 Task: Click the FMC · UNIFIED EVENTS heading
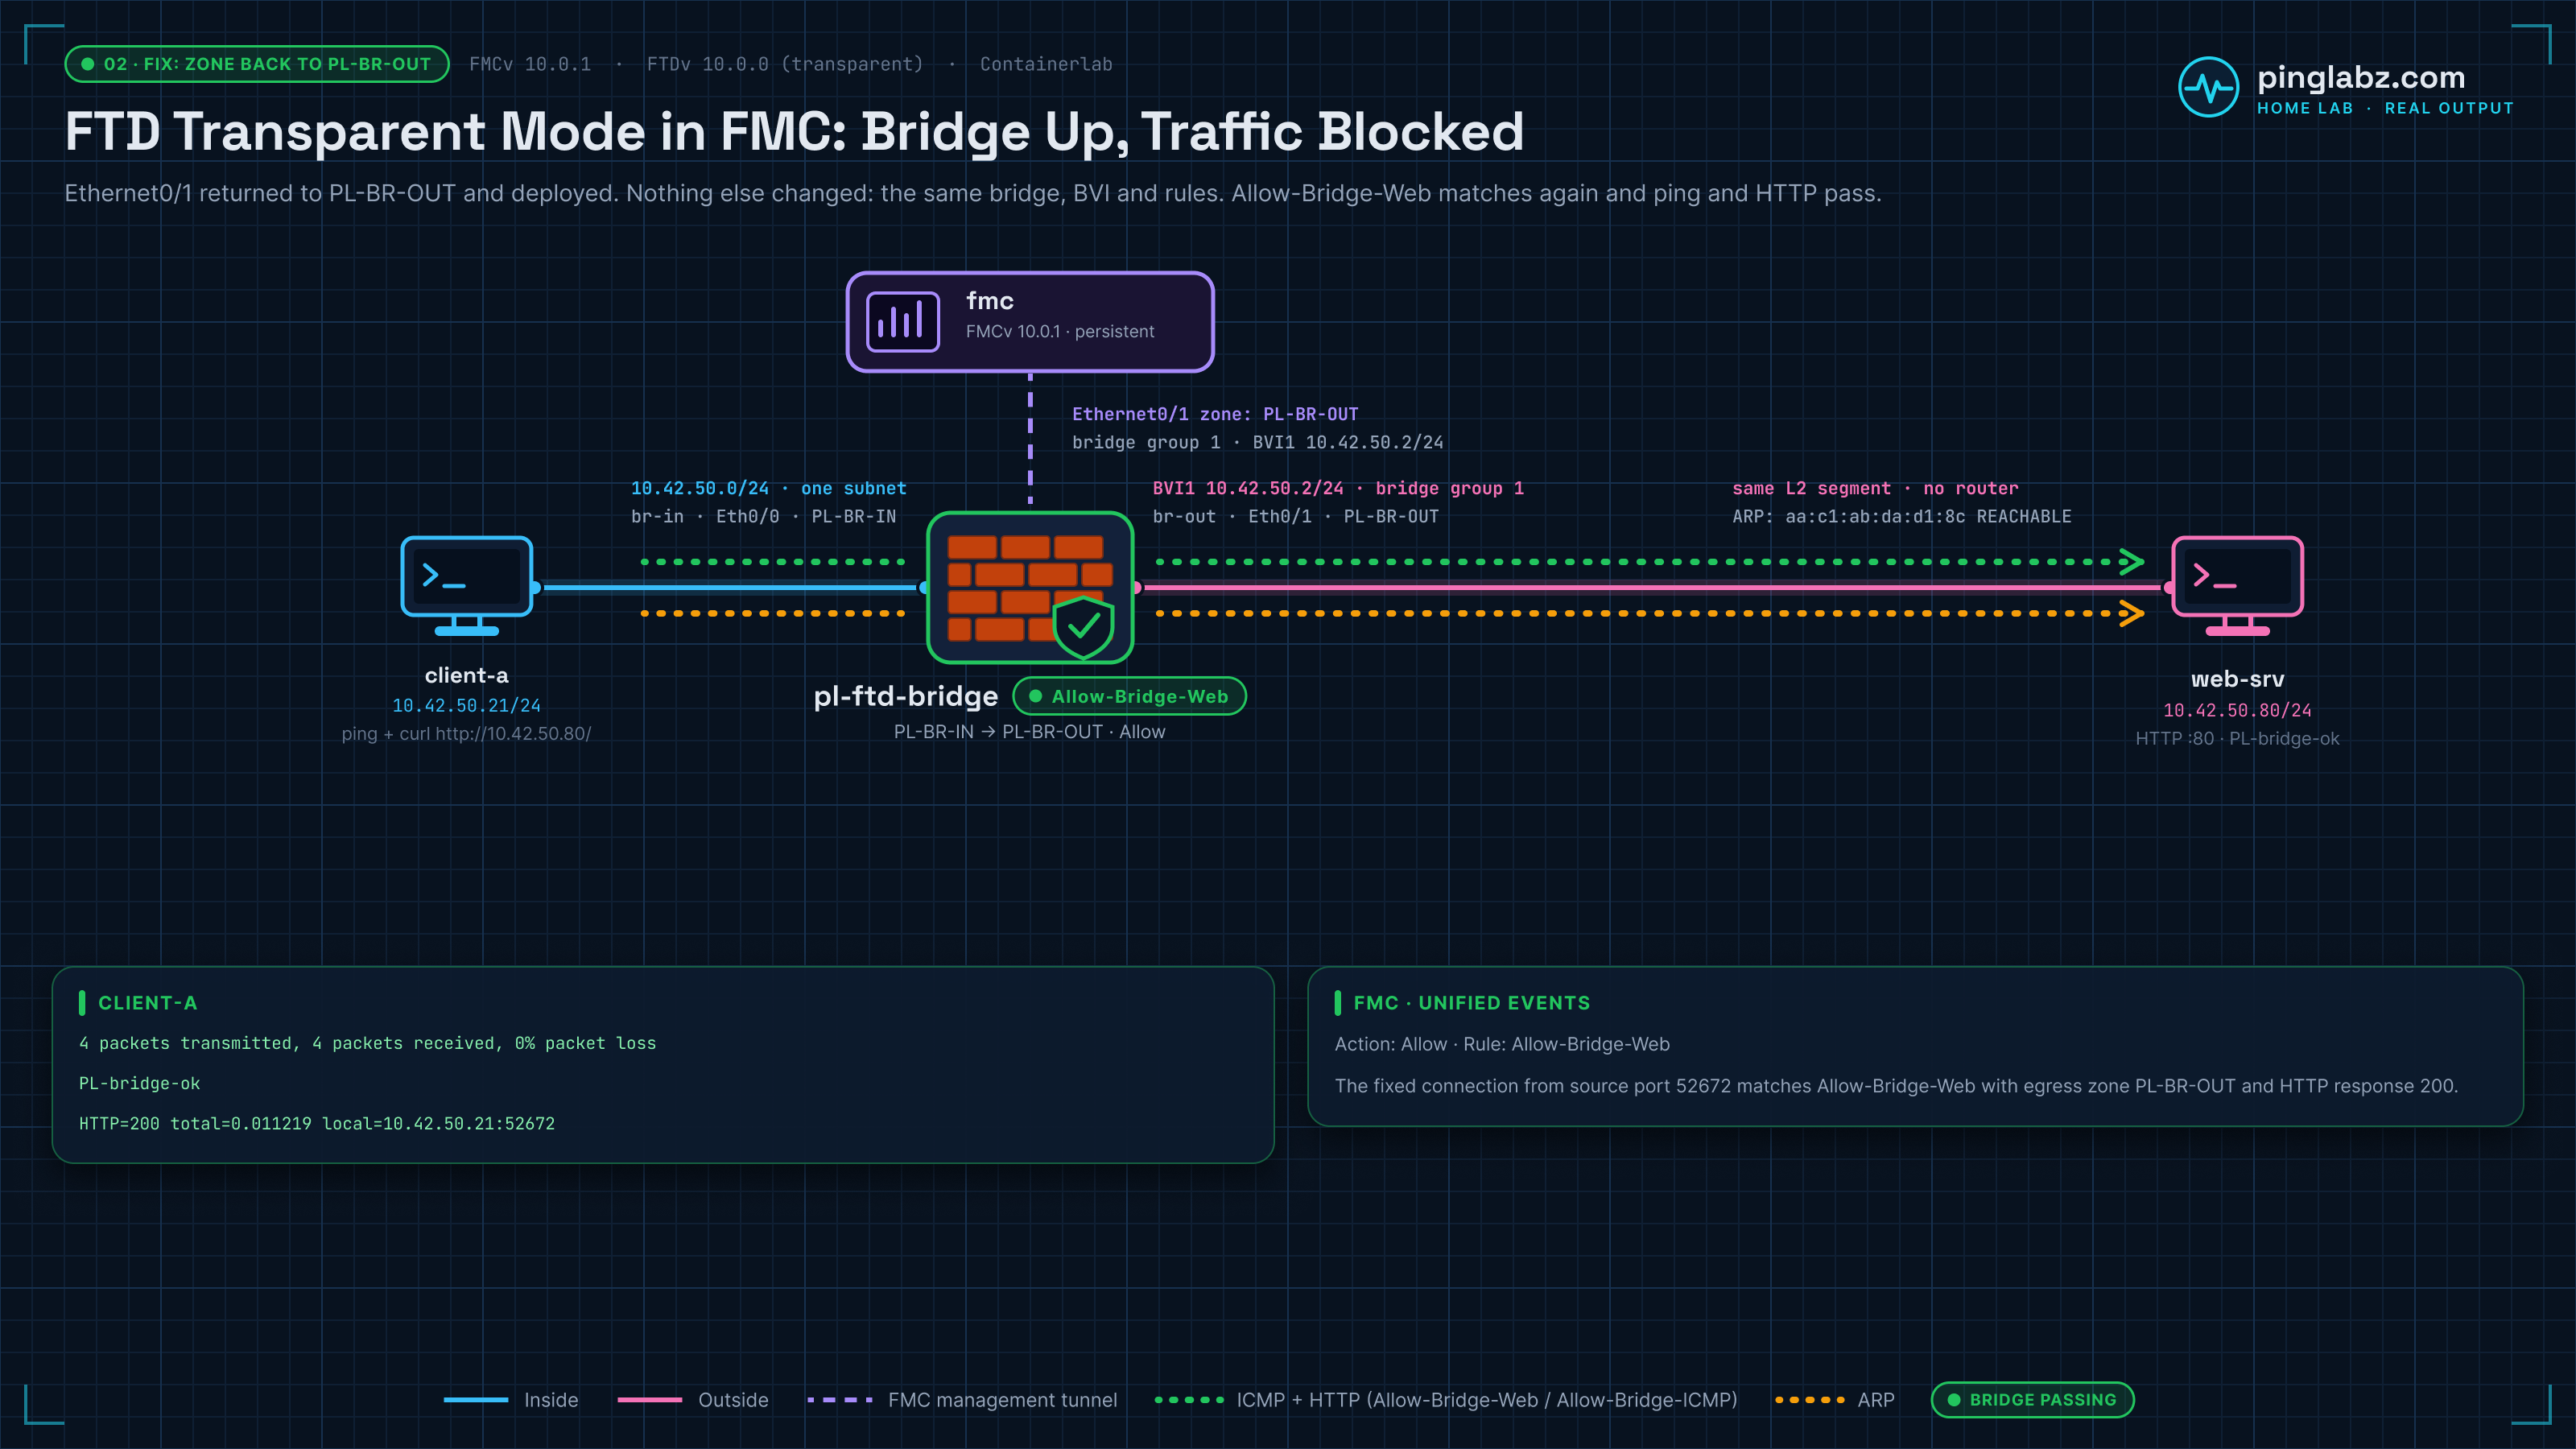tap(1471, 1003)
